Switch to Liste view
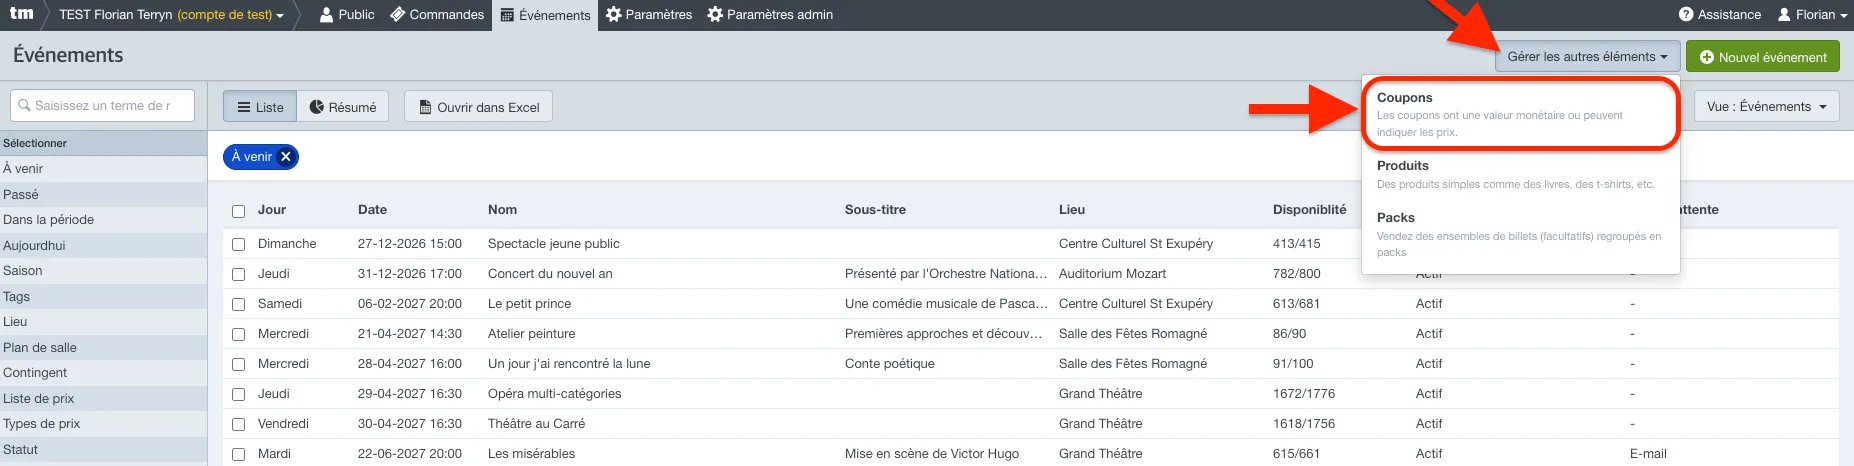This screenshot has width=1854, height=466. coord(260,107)
